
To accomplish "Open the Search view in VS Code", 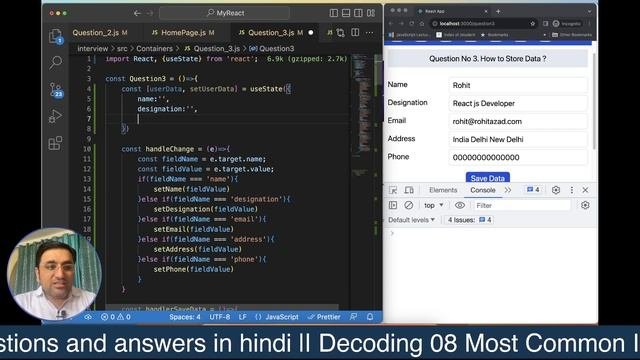I will [x=56, y=62].
